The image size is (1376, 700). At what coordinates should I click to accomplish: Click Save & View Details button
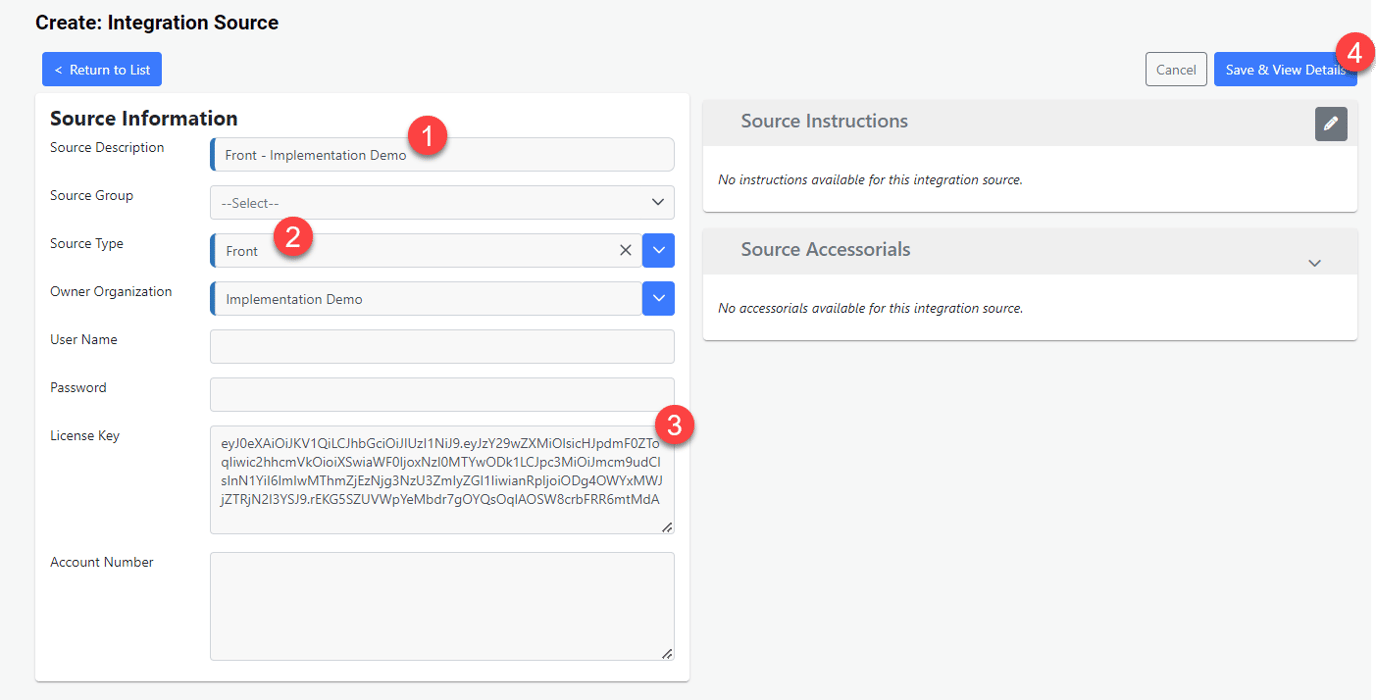1285,69
